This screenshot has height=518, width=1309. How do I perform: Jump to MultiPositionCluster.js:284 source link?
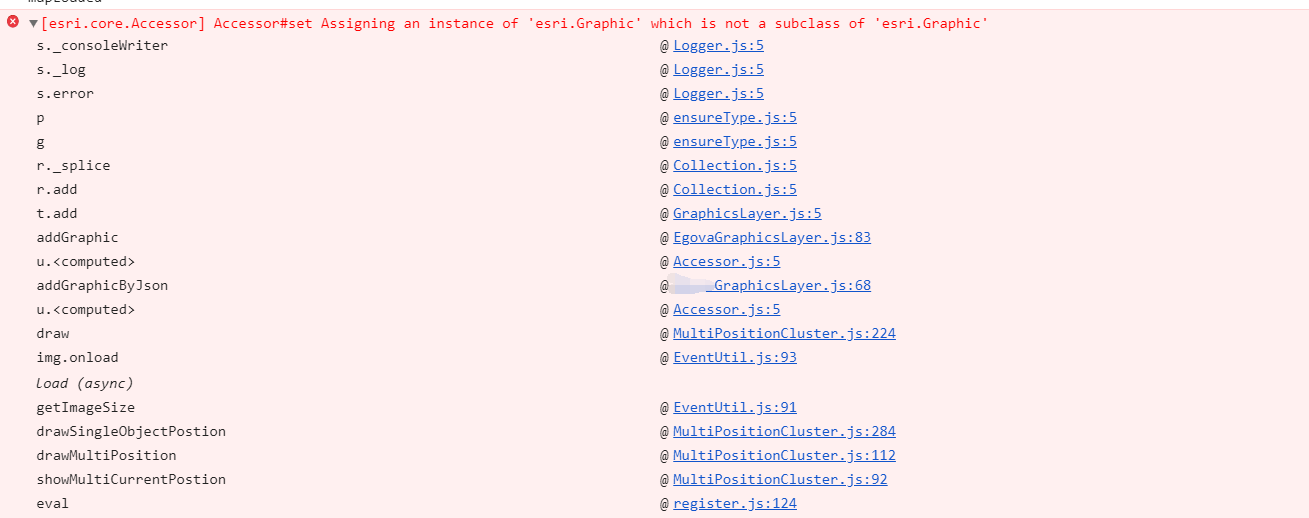[x=783, y=431]
